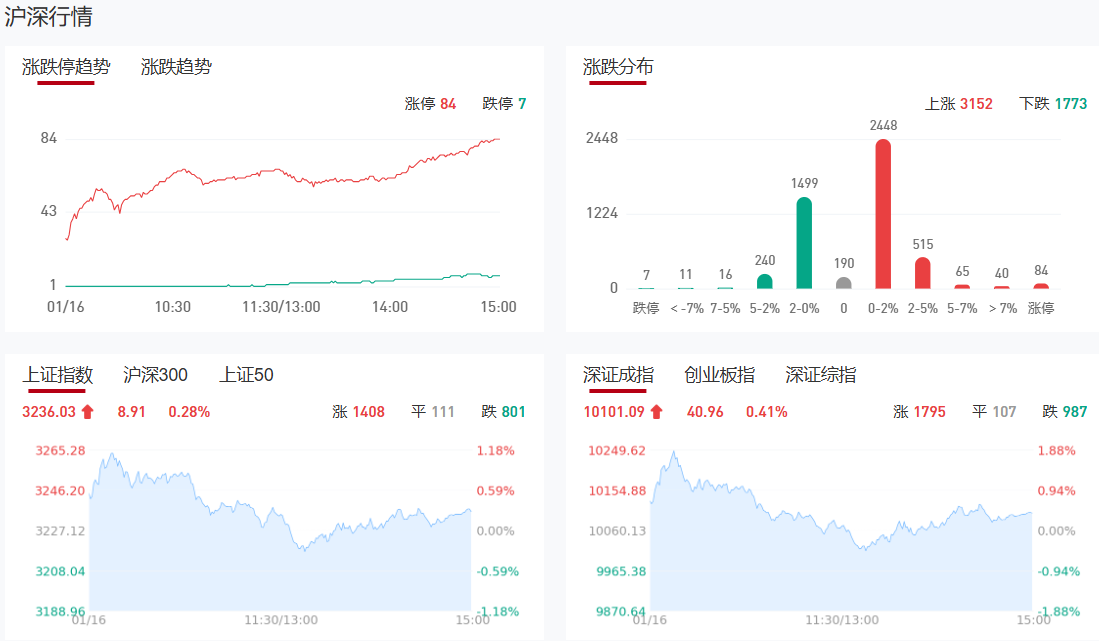This screenshot has height=641, width=1099.
Task: Open the 深证综指 tab
Action: click(x=820, y=375)
